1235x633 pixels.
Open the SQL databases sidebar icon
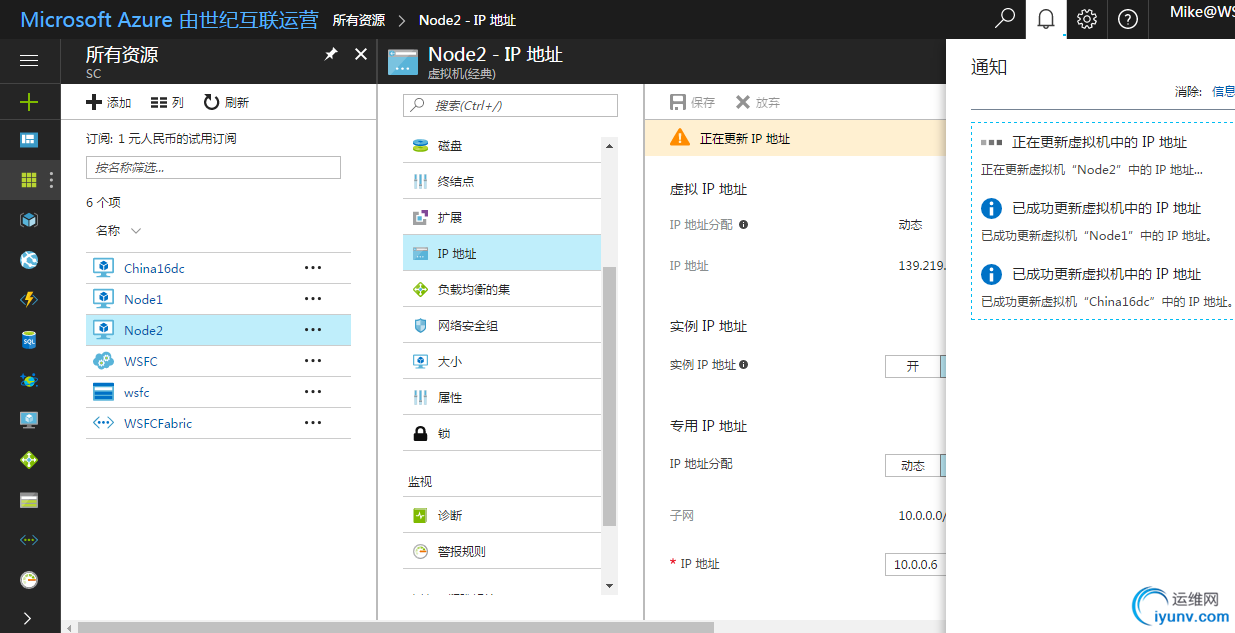[x=29, y=340]
